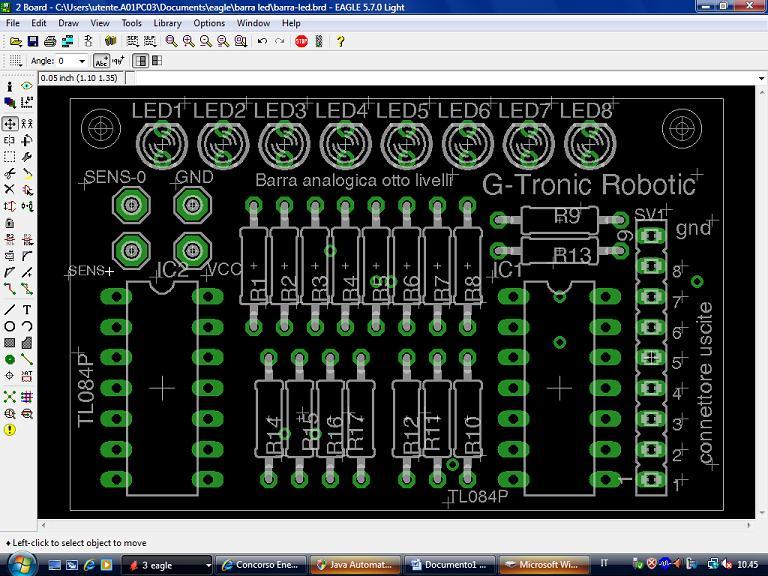Viewport: 768px width, 576px height.
Task: Toggle the Display layers tool
Action: (10, 103)
